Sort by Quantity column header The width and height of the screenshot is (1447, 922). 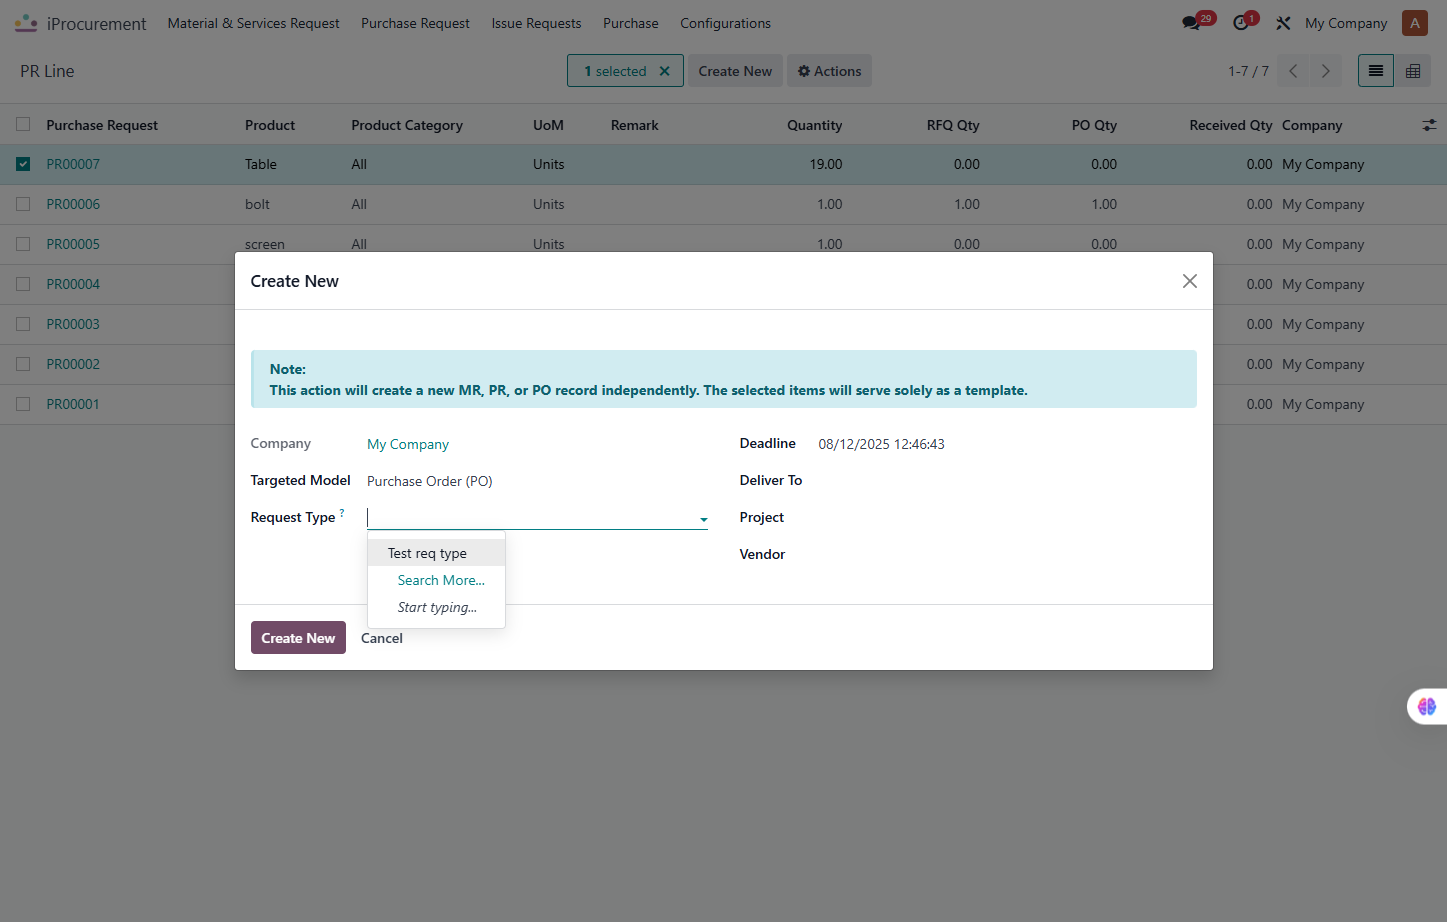pos(814,125)
